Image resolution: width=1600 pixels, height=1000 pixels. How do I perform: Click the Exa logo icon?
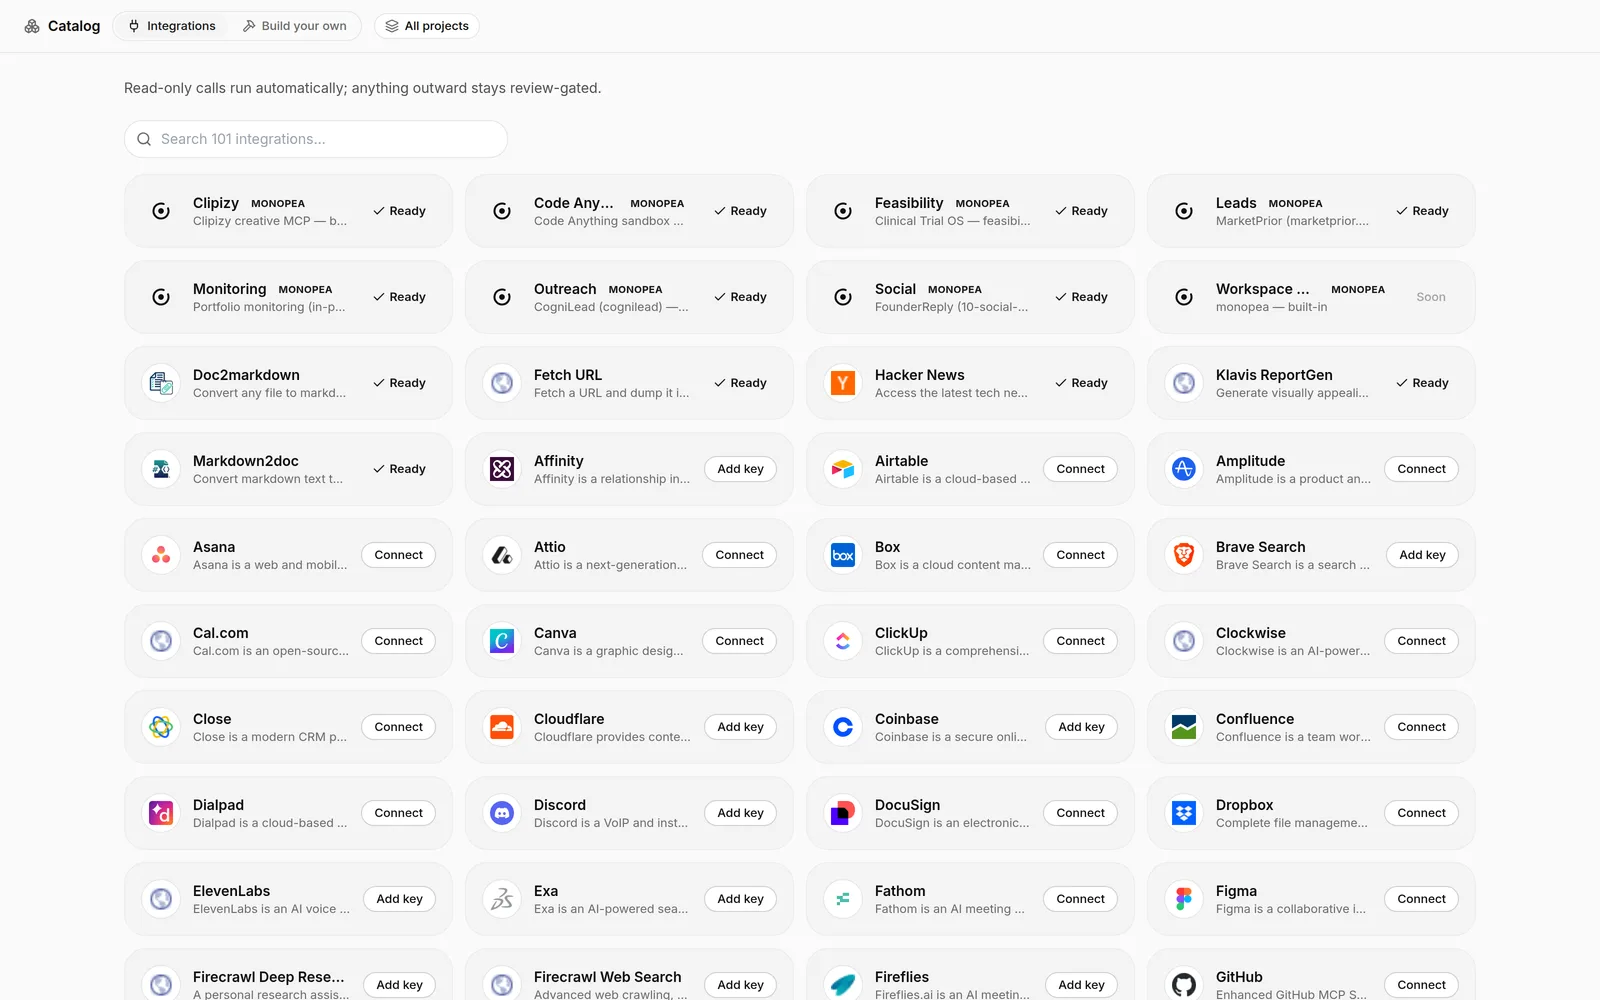pyautogui.click(x=502, y=899)
